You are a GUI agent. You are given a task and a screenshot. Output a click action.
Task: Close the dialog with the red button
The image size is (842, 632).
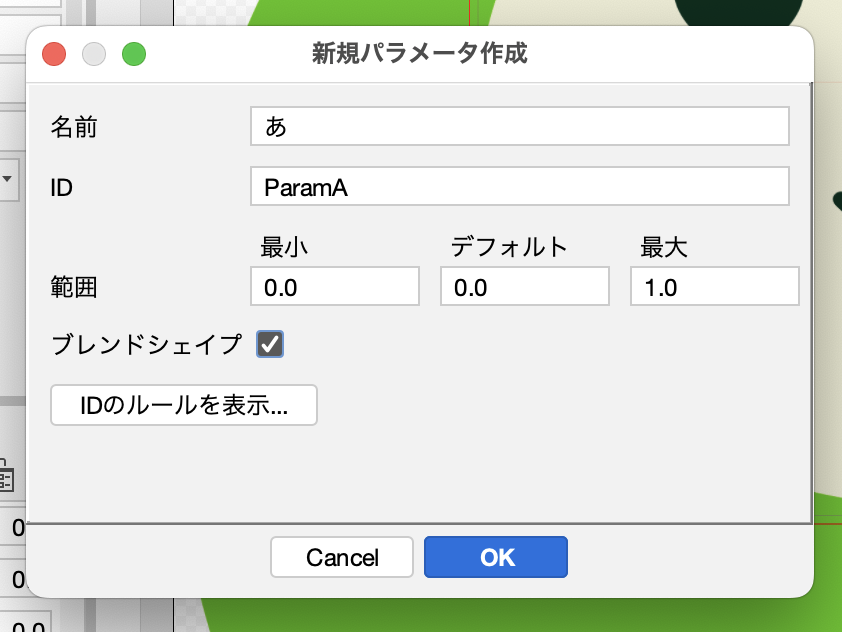[x=54, y=54]
